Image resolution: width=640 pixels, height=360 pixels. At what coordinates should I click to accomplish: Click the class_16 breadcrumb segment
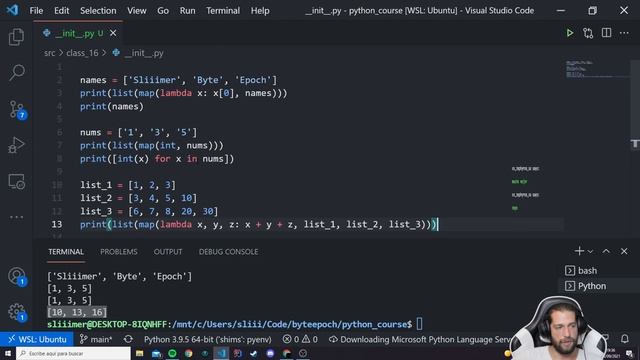click(x=82, y=53)
